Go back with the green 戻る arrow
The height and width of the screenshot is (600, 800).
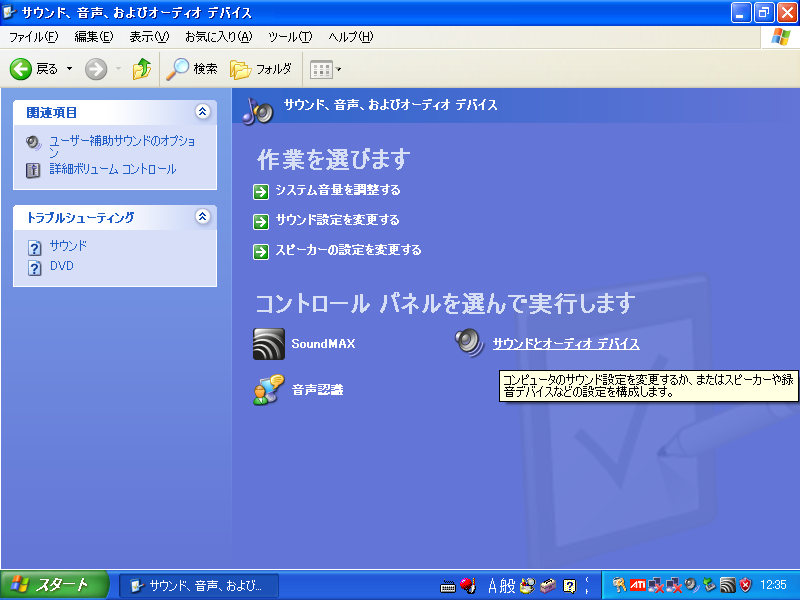[21, 69]
